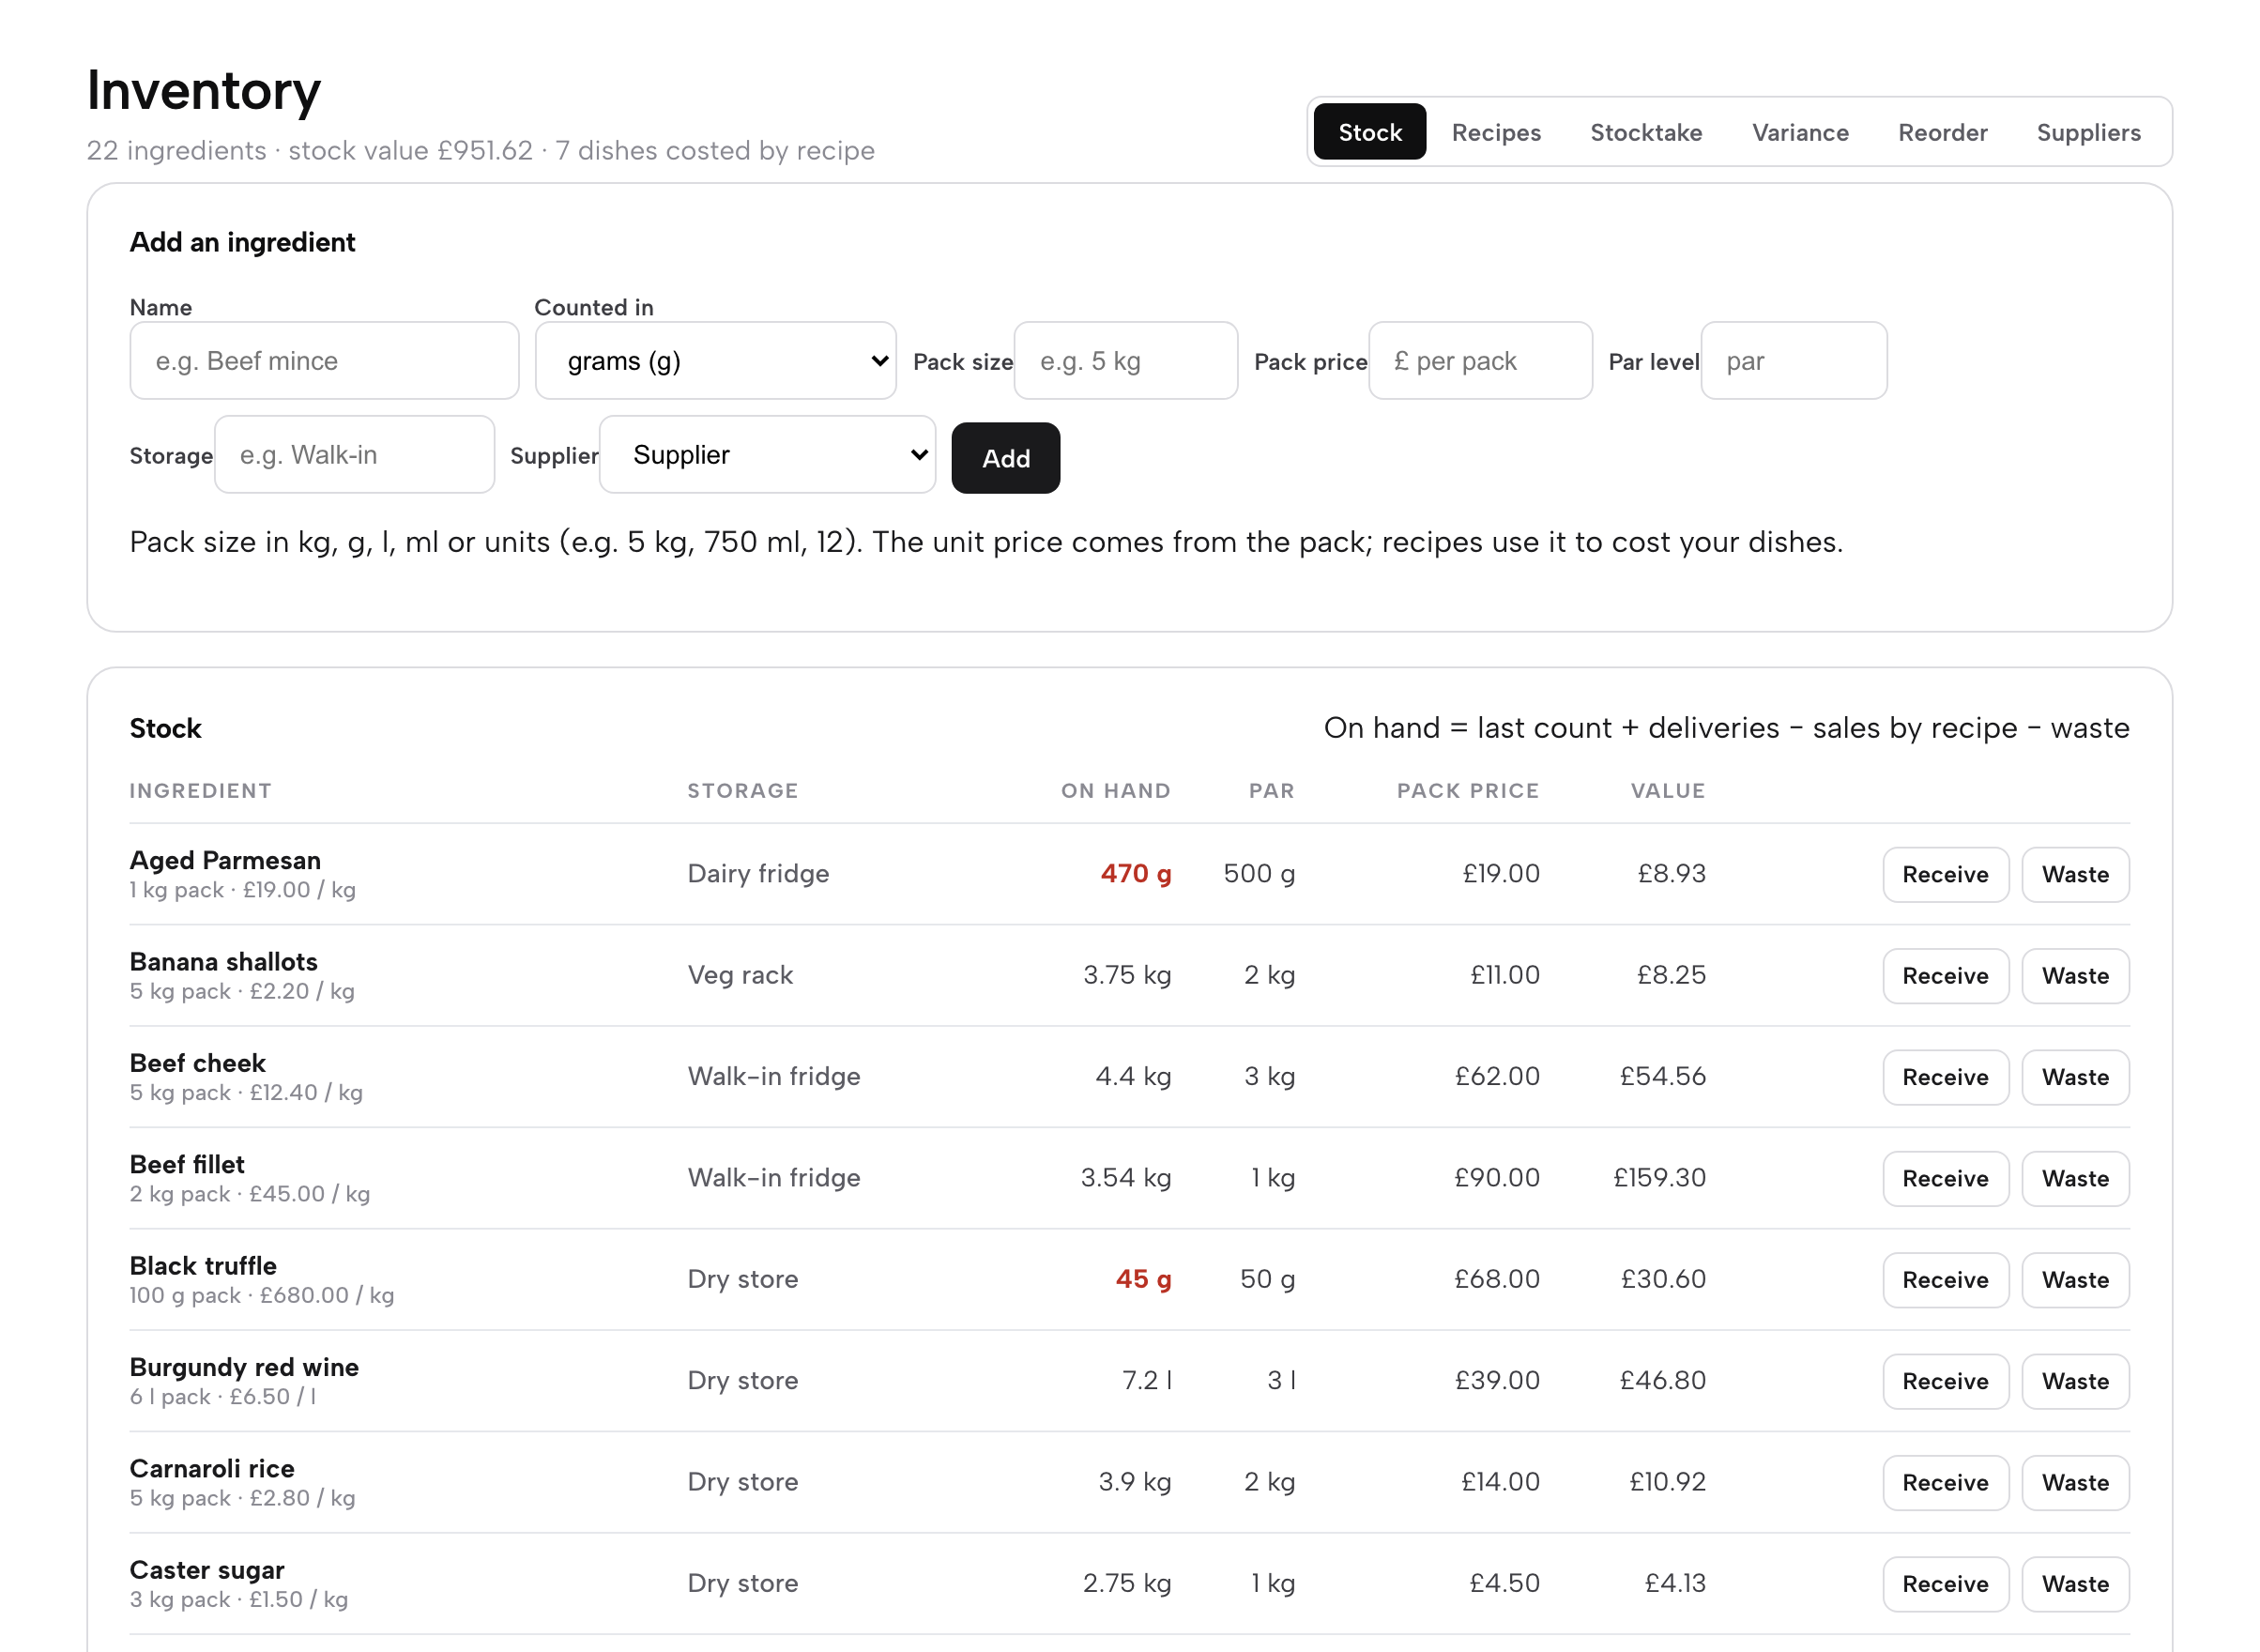
Task: Receive stock for Beef fillet
Action: 1944,1178
